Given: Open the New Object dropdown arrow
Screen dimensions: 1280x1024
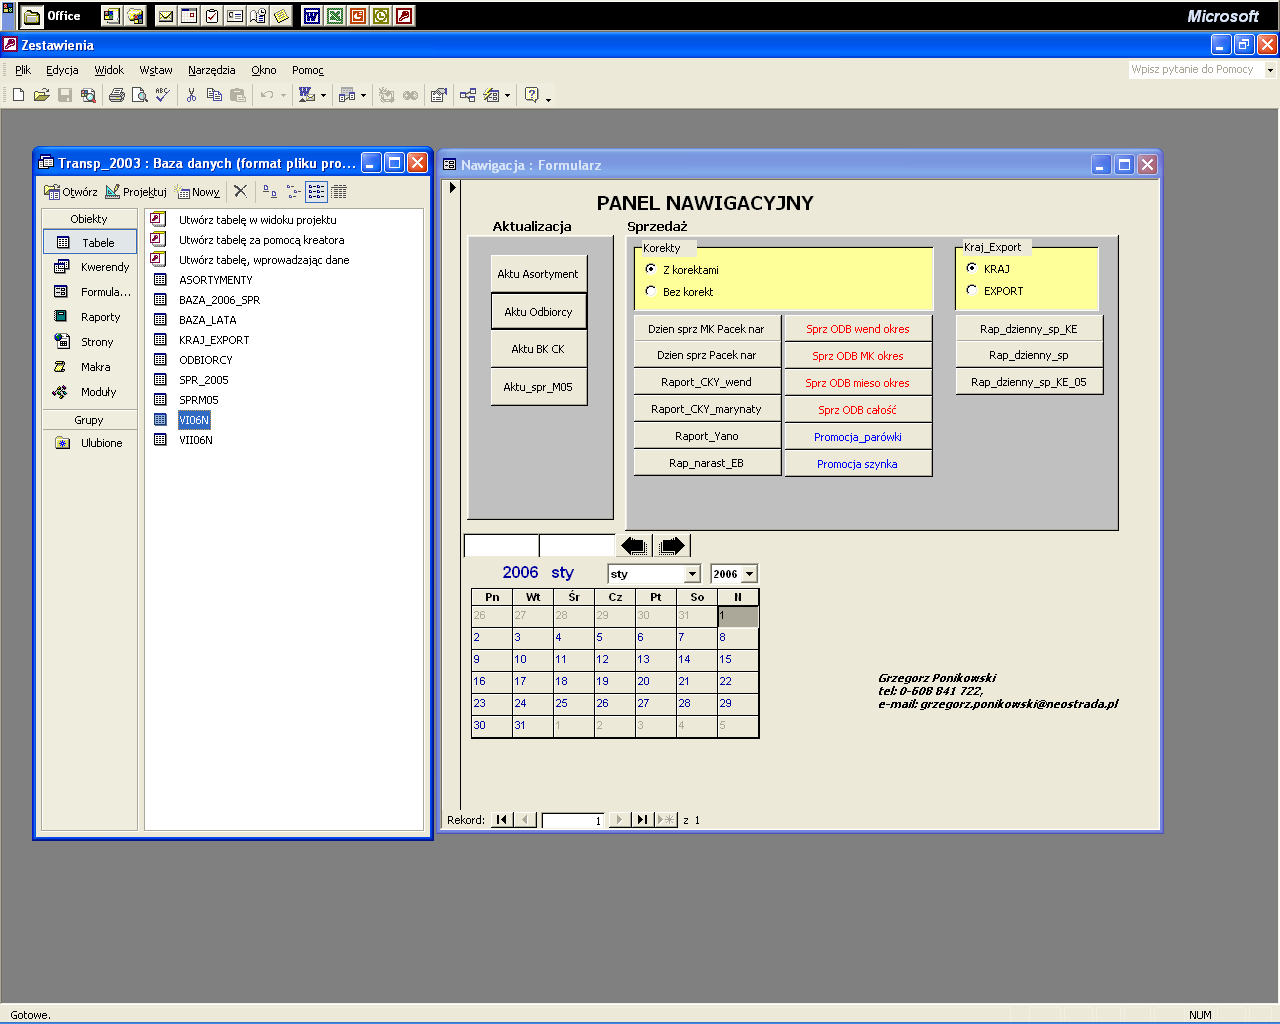Looking at the screenshot, I should coord(507,96).
